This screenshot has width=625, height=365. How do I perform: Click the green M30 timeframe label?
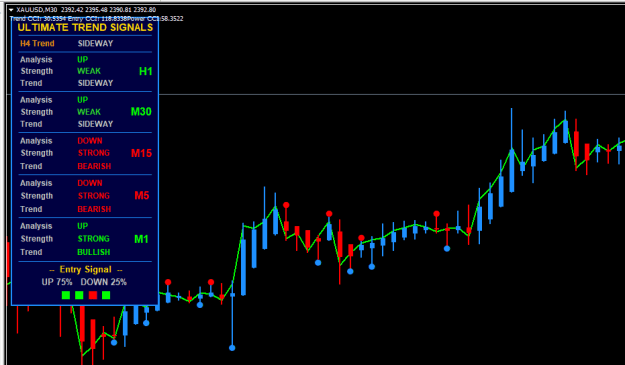[141, 112]
